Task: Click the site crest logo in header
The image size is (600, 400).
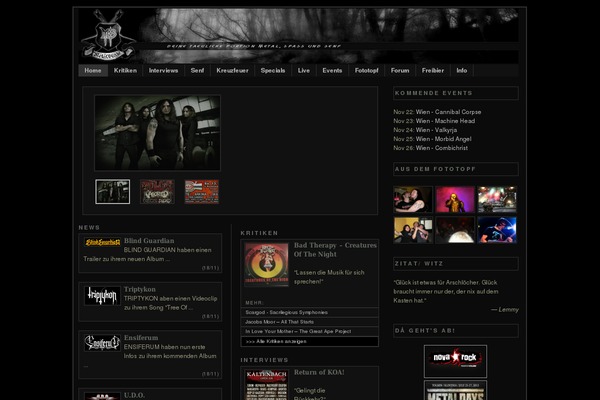Action: coord(108,36)
